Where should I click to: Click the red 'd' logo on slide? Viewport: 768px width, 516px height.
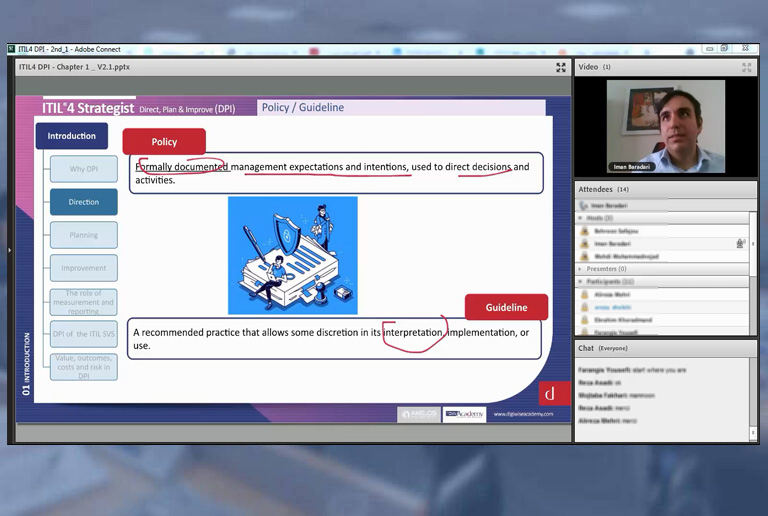click(x=549, y=392)
